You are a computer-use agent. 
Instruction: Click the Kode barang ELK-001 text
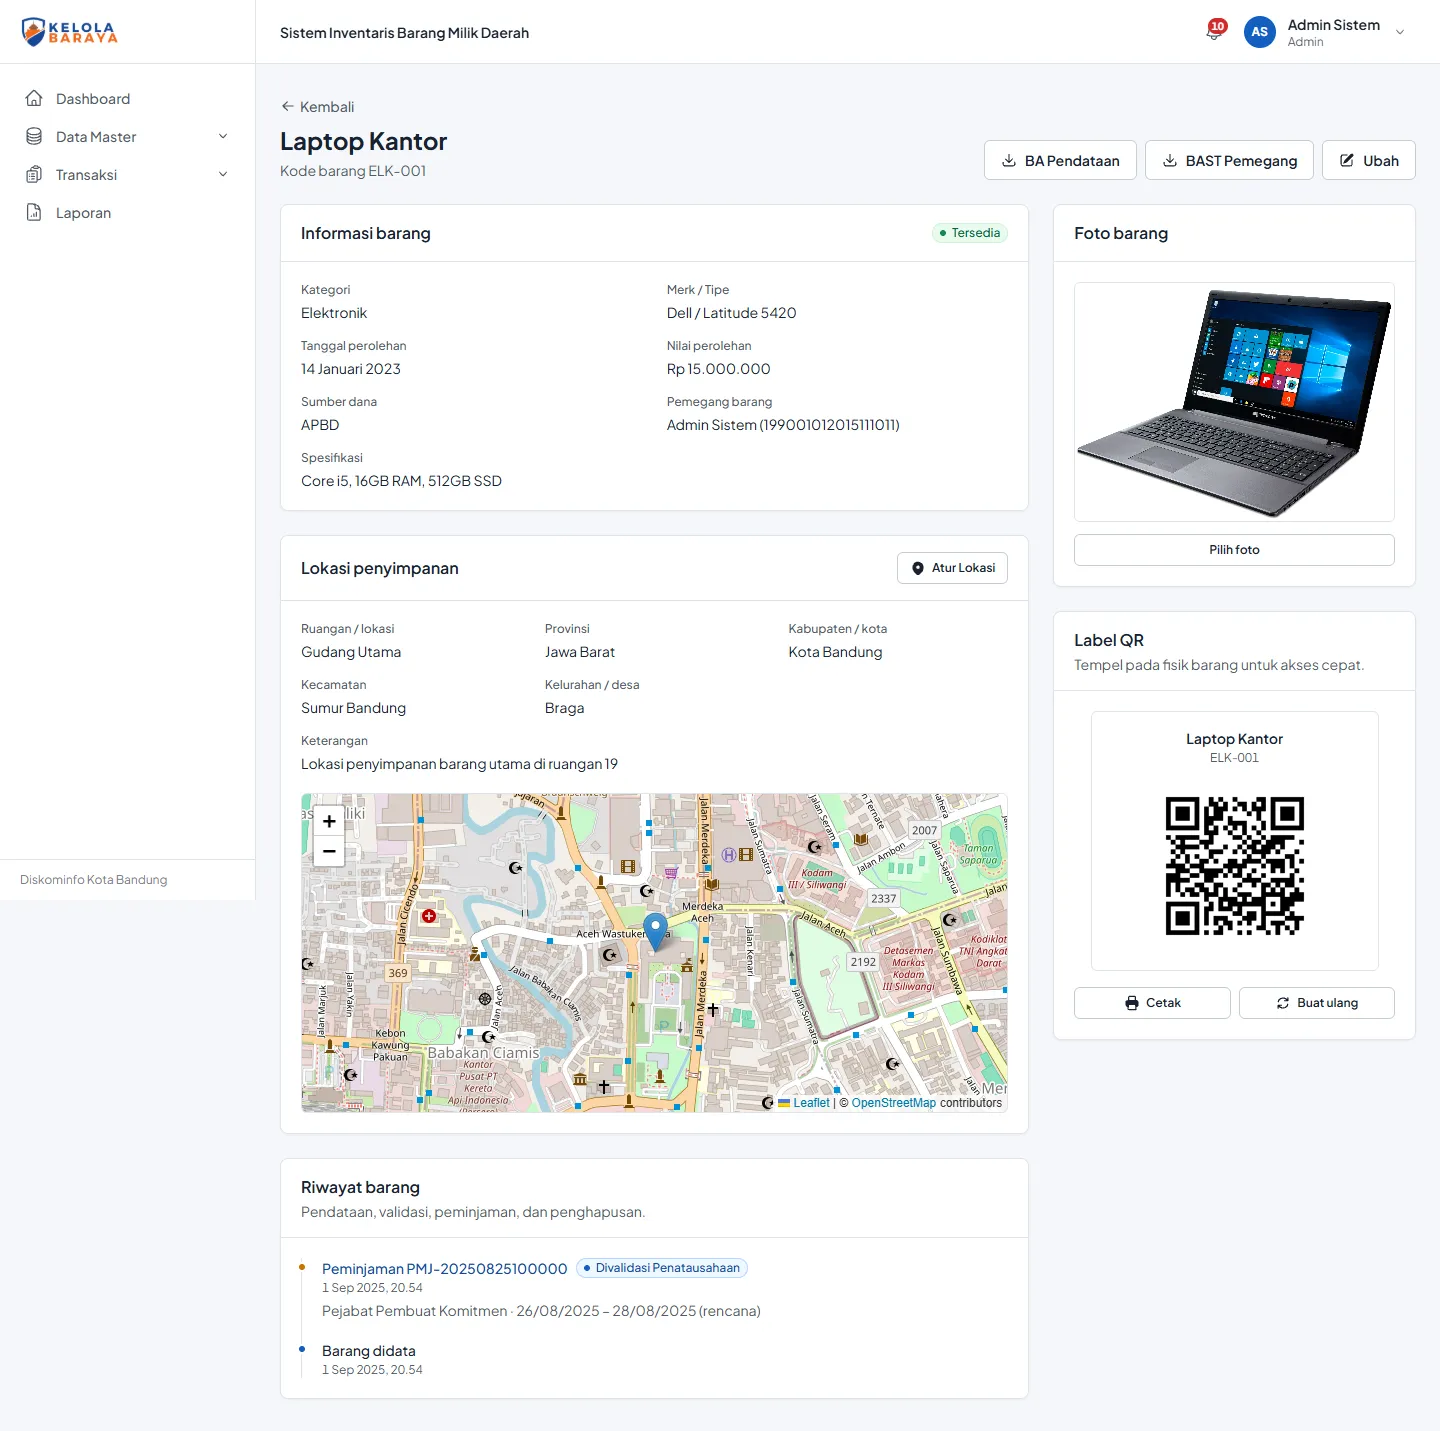point(353,171)
